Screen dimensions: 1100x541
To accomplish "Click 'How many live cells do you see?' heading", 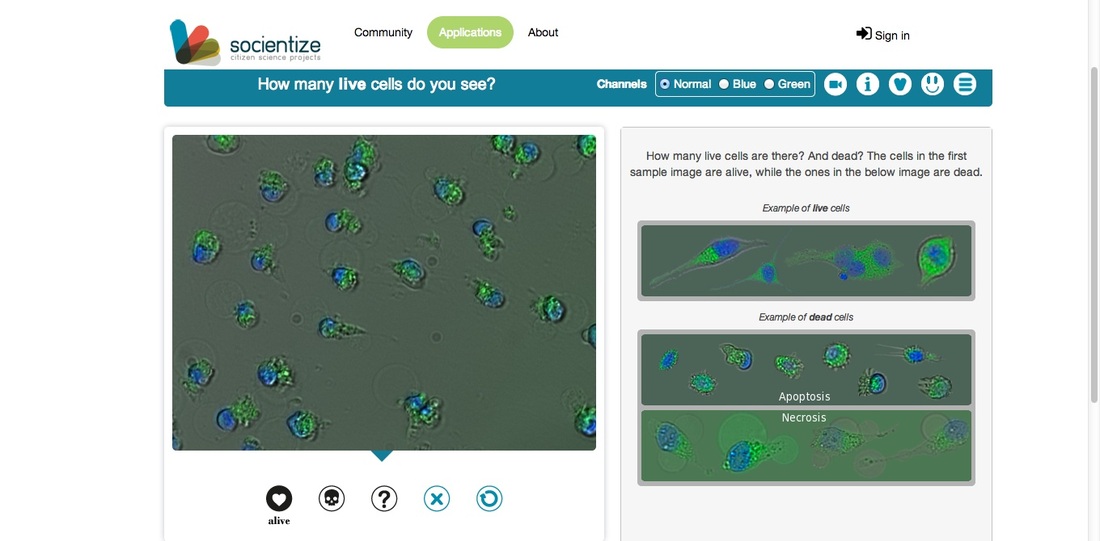I will (x=377, y=84).
